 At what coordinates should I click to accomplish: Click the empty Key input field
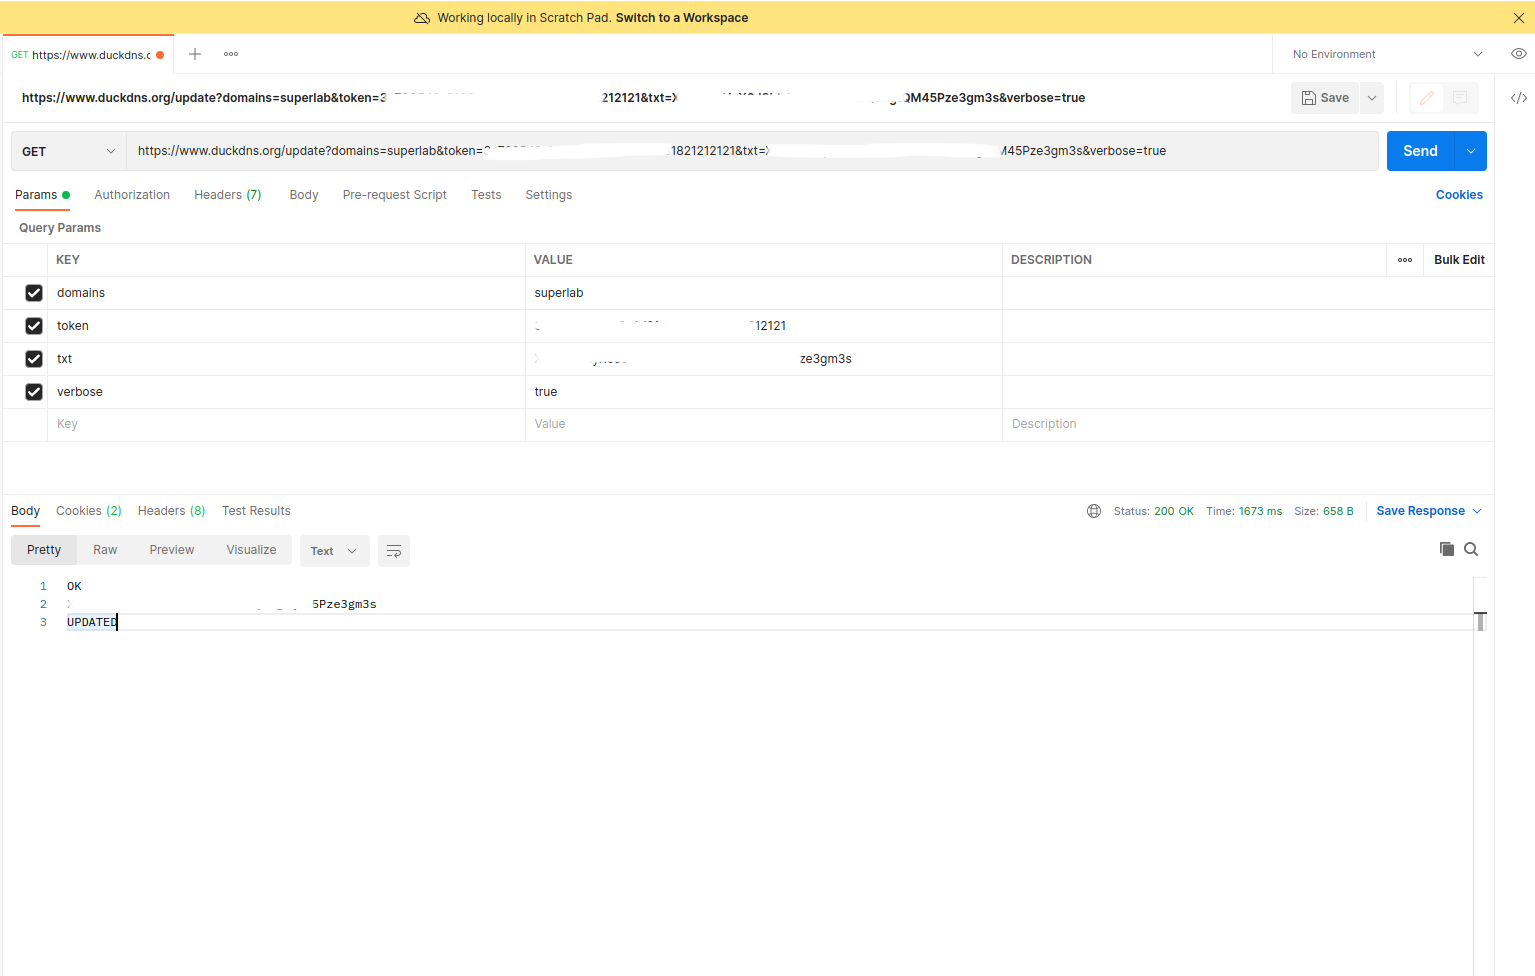pos(286,424)
